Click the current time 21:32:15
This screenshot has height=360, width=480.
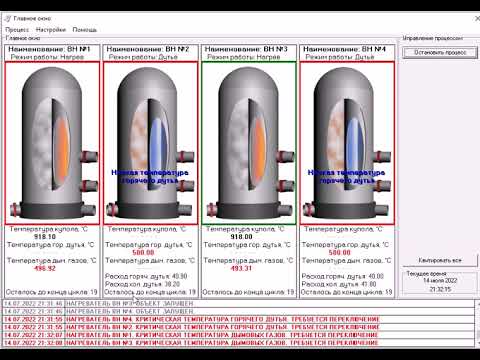click(x=440, y=289)
